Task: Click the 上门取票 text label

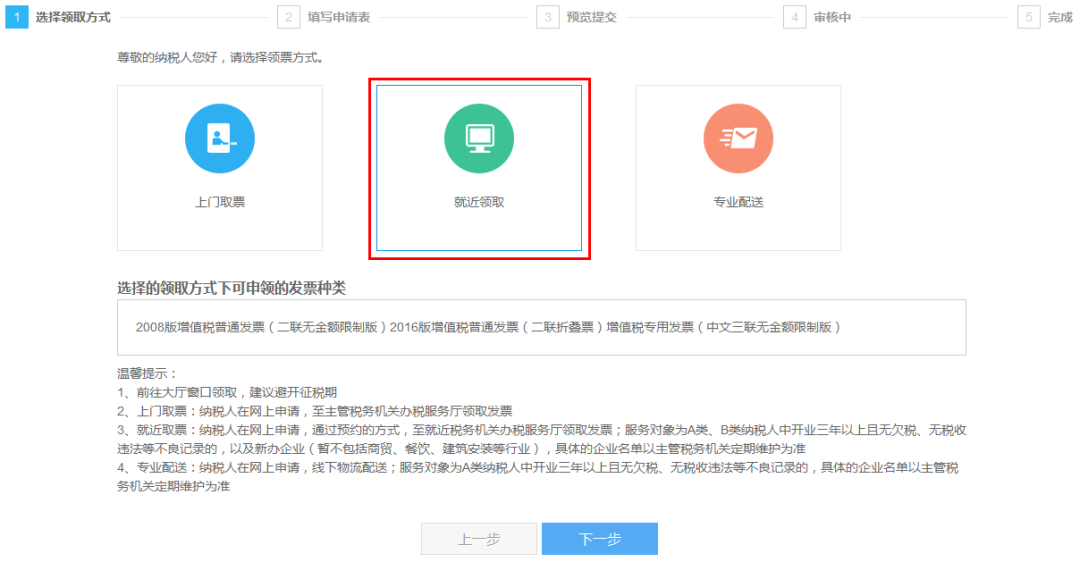Action: [220, 202]
